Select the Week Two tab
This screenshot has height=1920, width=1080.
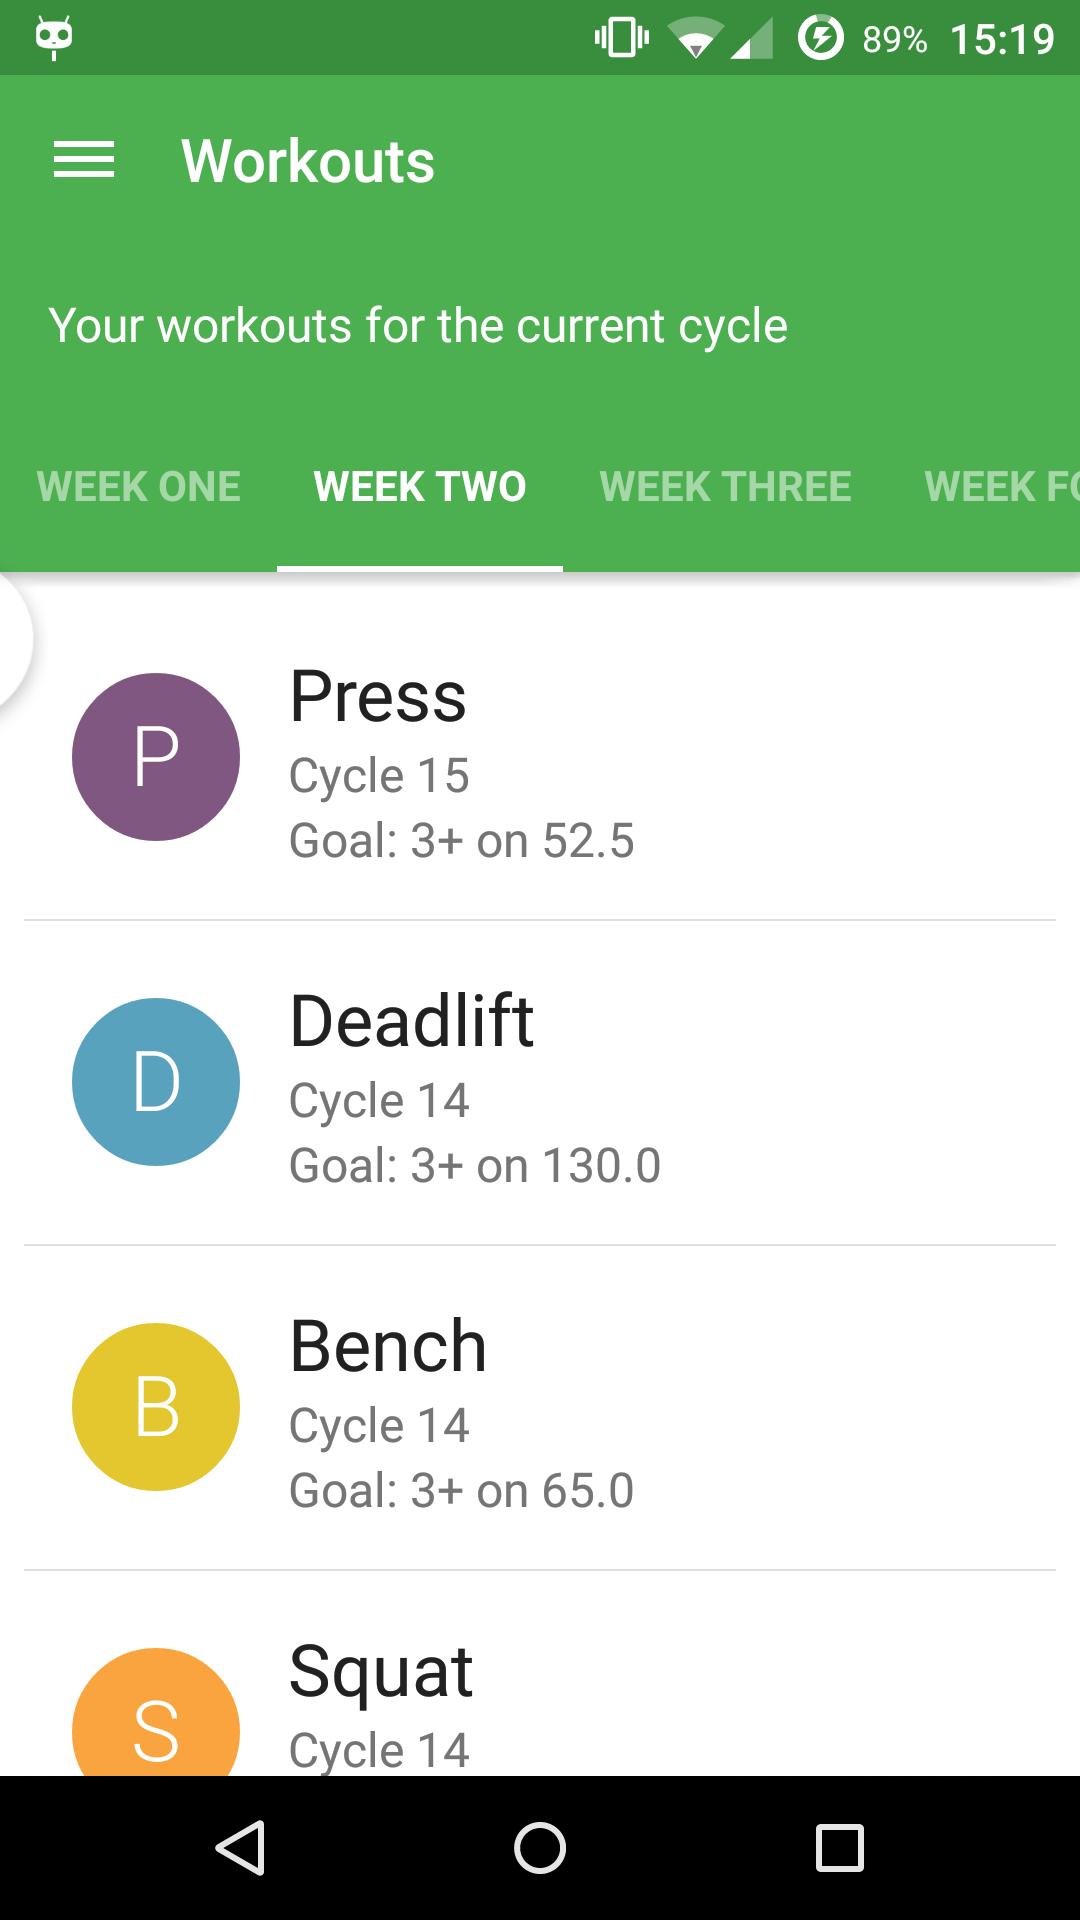(x=420, y=487)
